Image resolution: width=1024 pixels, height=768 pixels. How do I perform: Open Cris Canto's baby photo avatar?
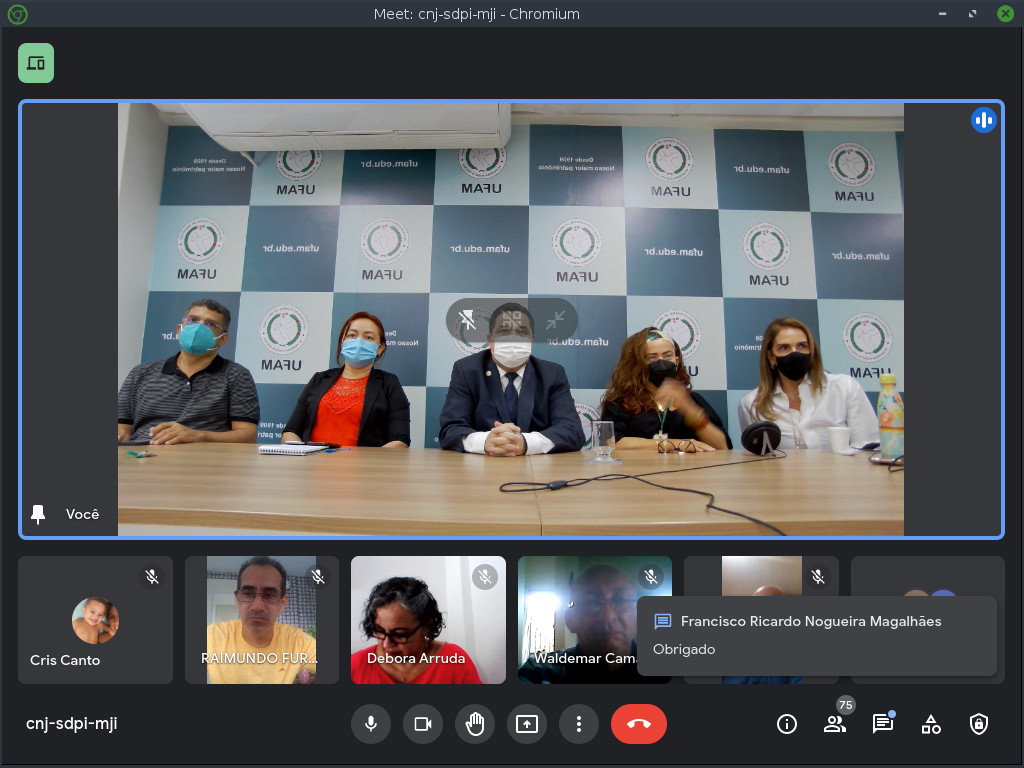coord(95,620)
